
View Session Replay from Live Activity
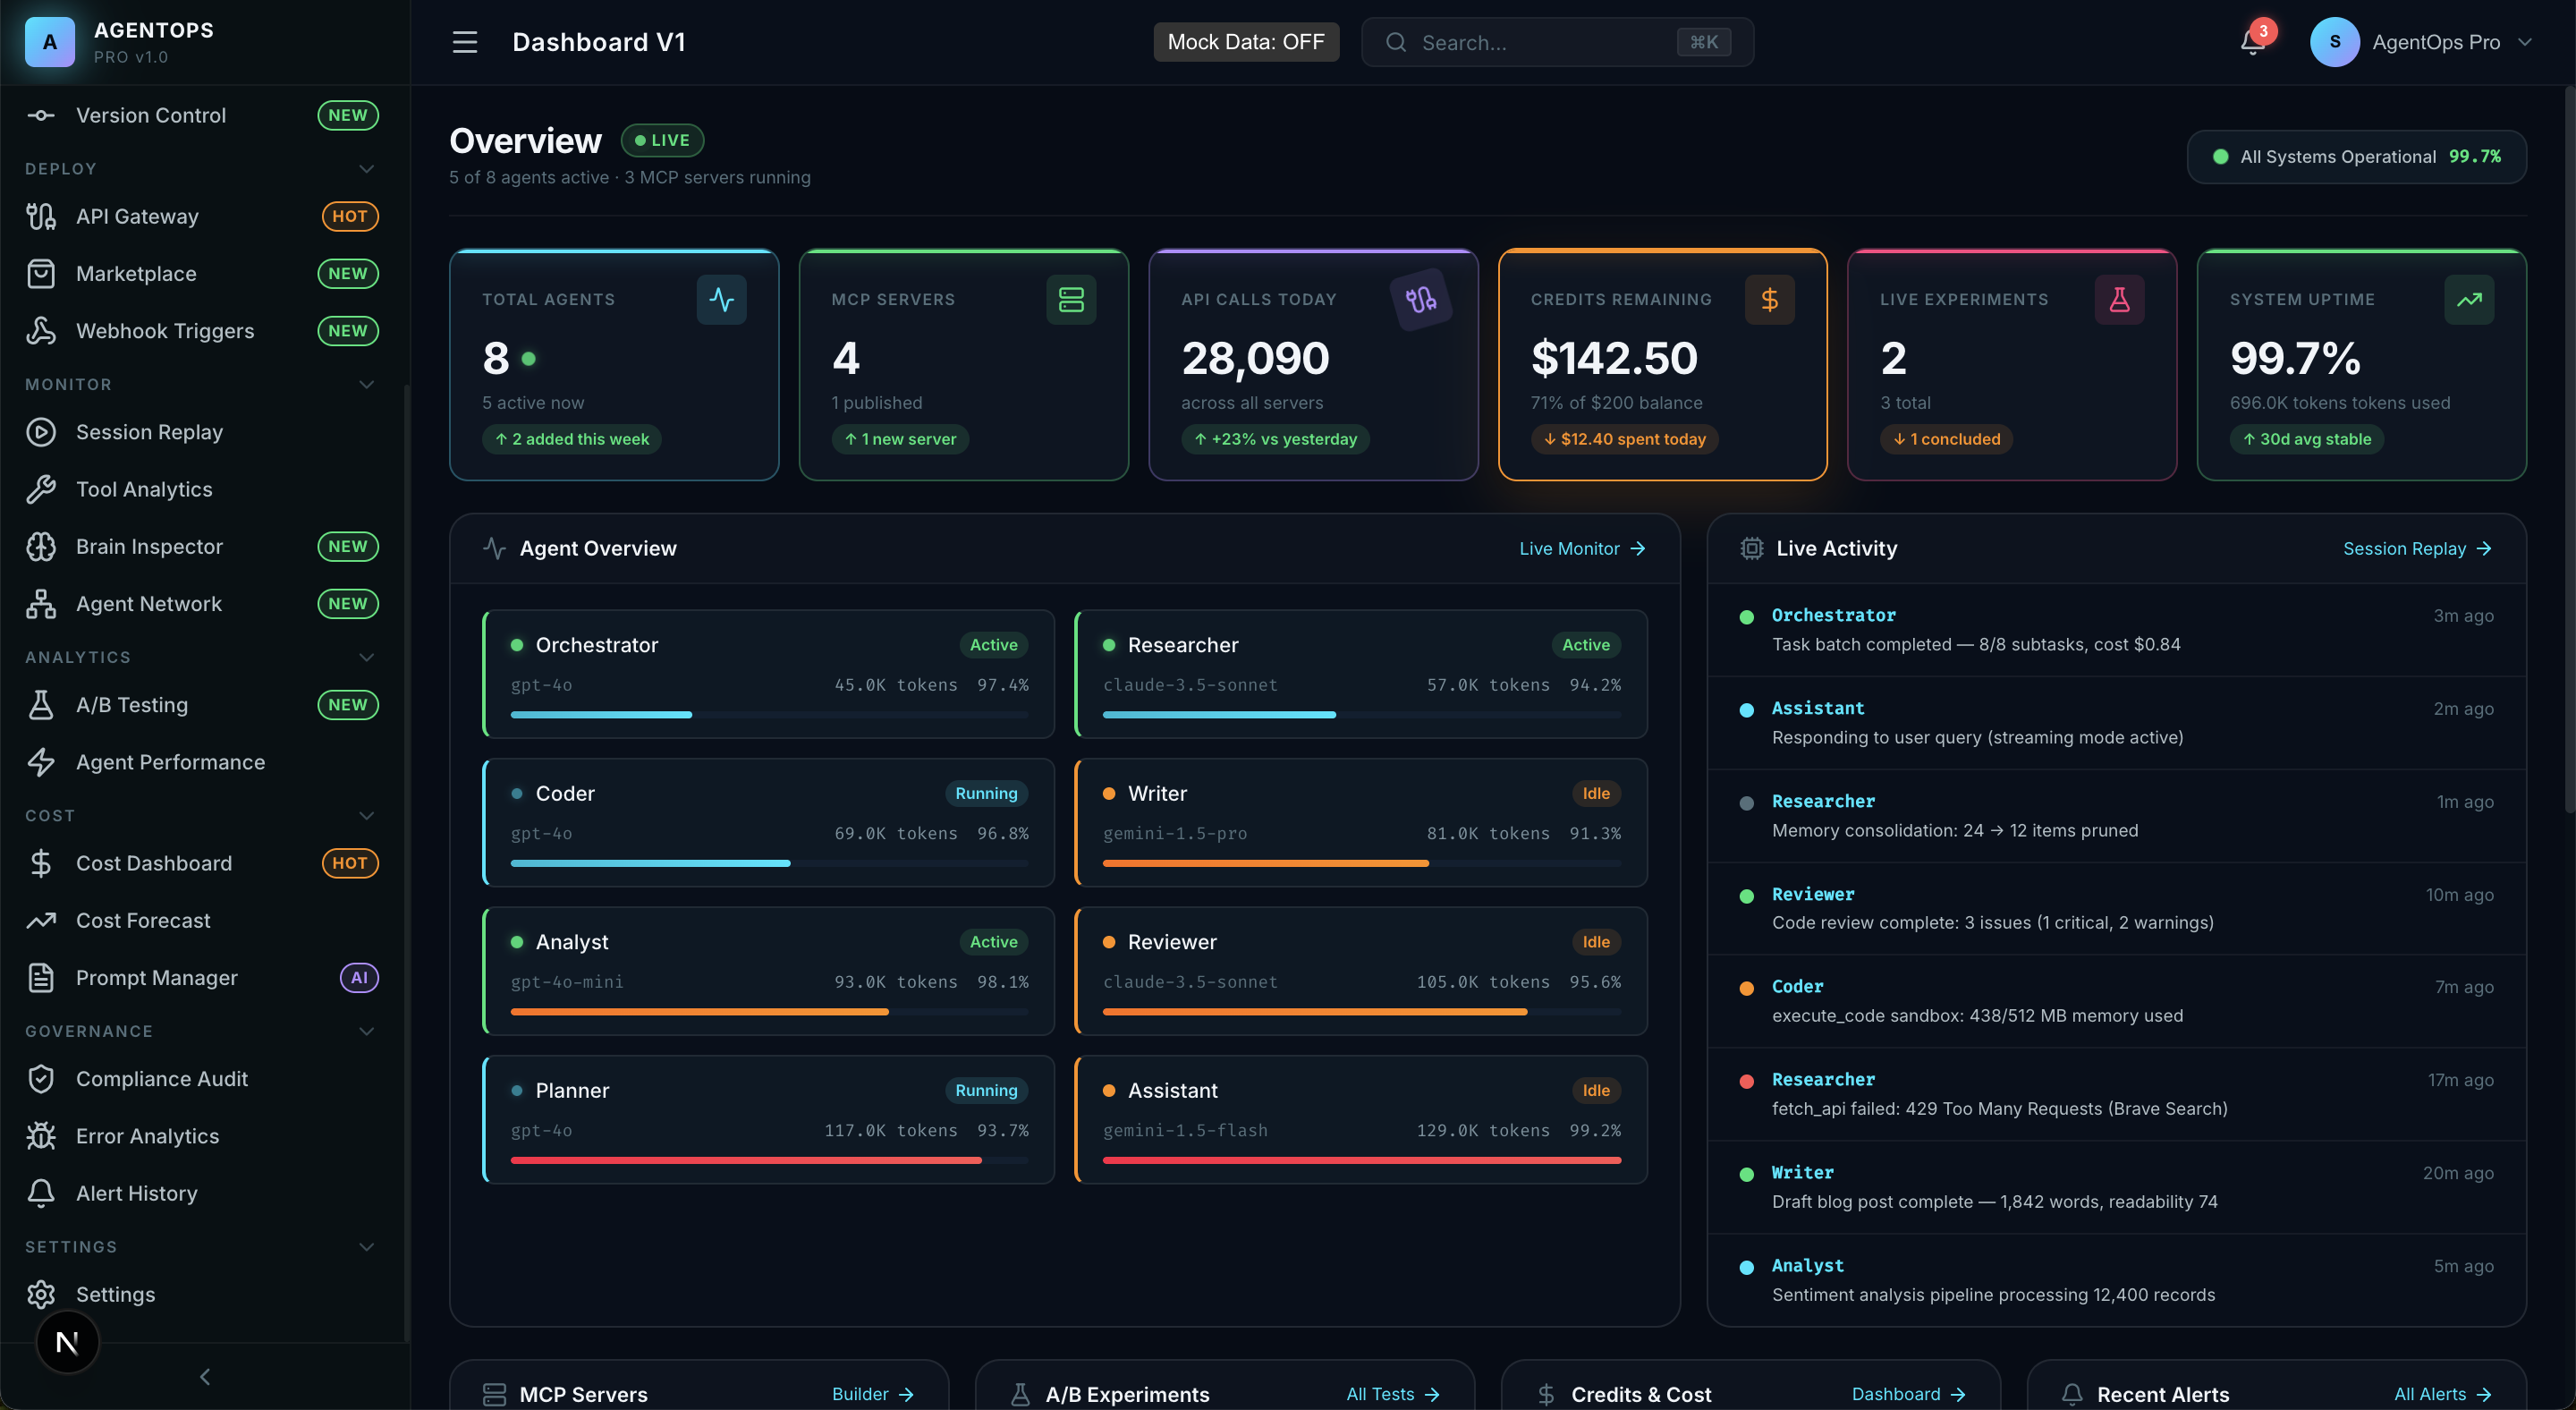click(2416, 548)
